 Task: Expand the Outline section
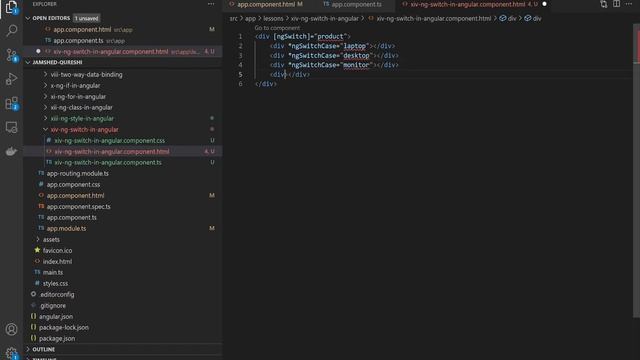coord(43,349)
